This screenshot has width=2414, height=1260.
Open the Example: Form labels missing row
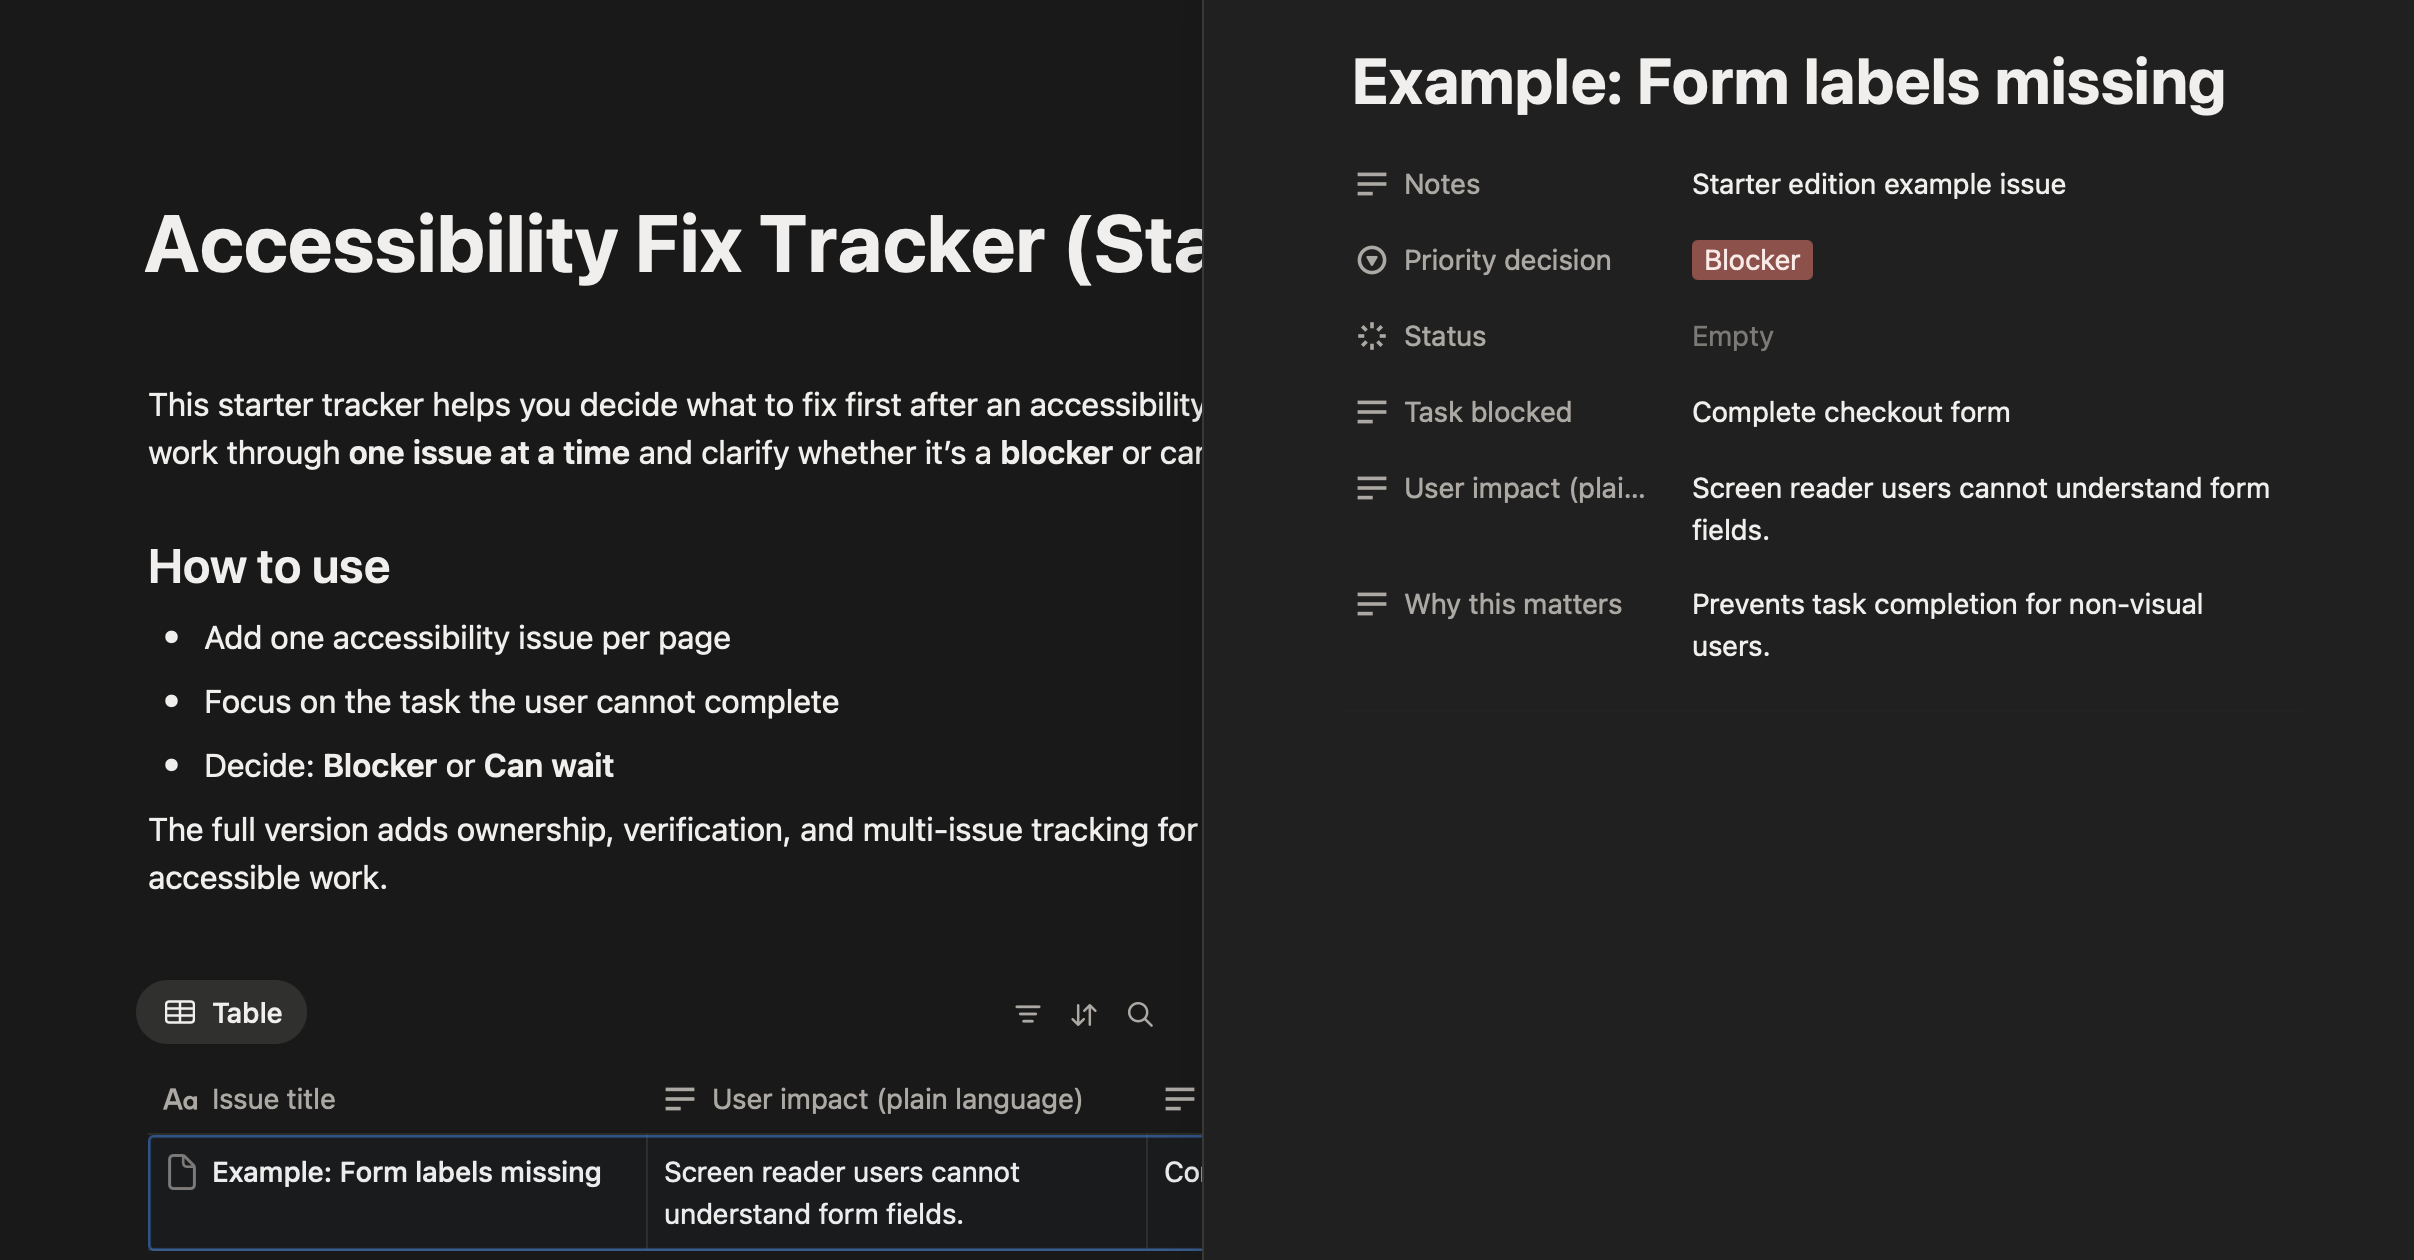point(406,1172)
